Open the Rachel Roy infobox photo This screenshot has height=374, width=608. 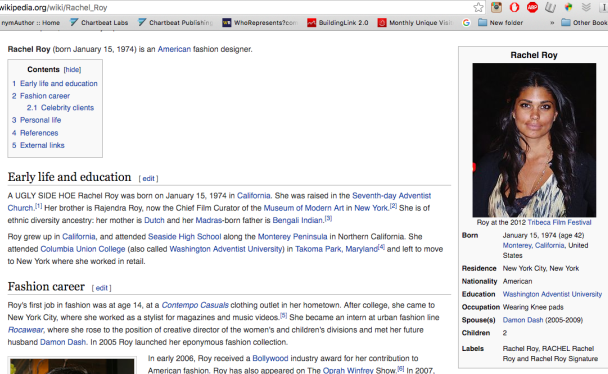pos(534,140)
